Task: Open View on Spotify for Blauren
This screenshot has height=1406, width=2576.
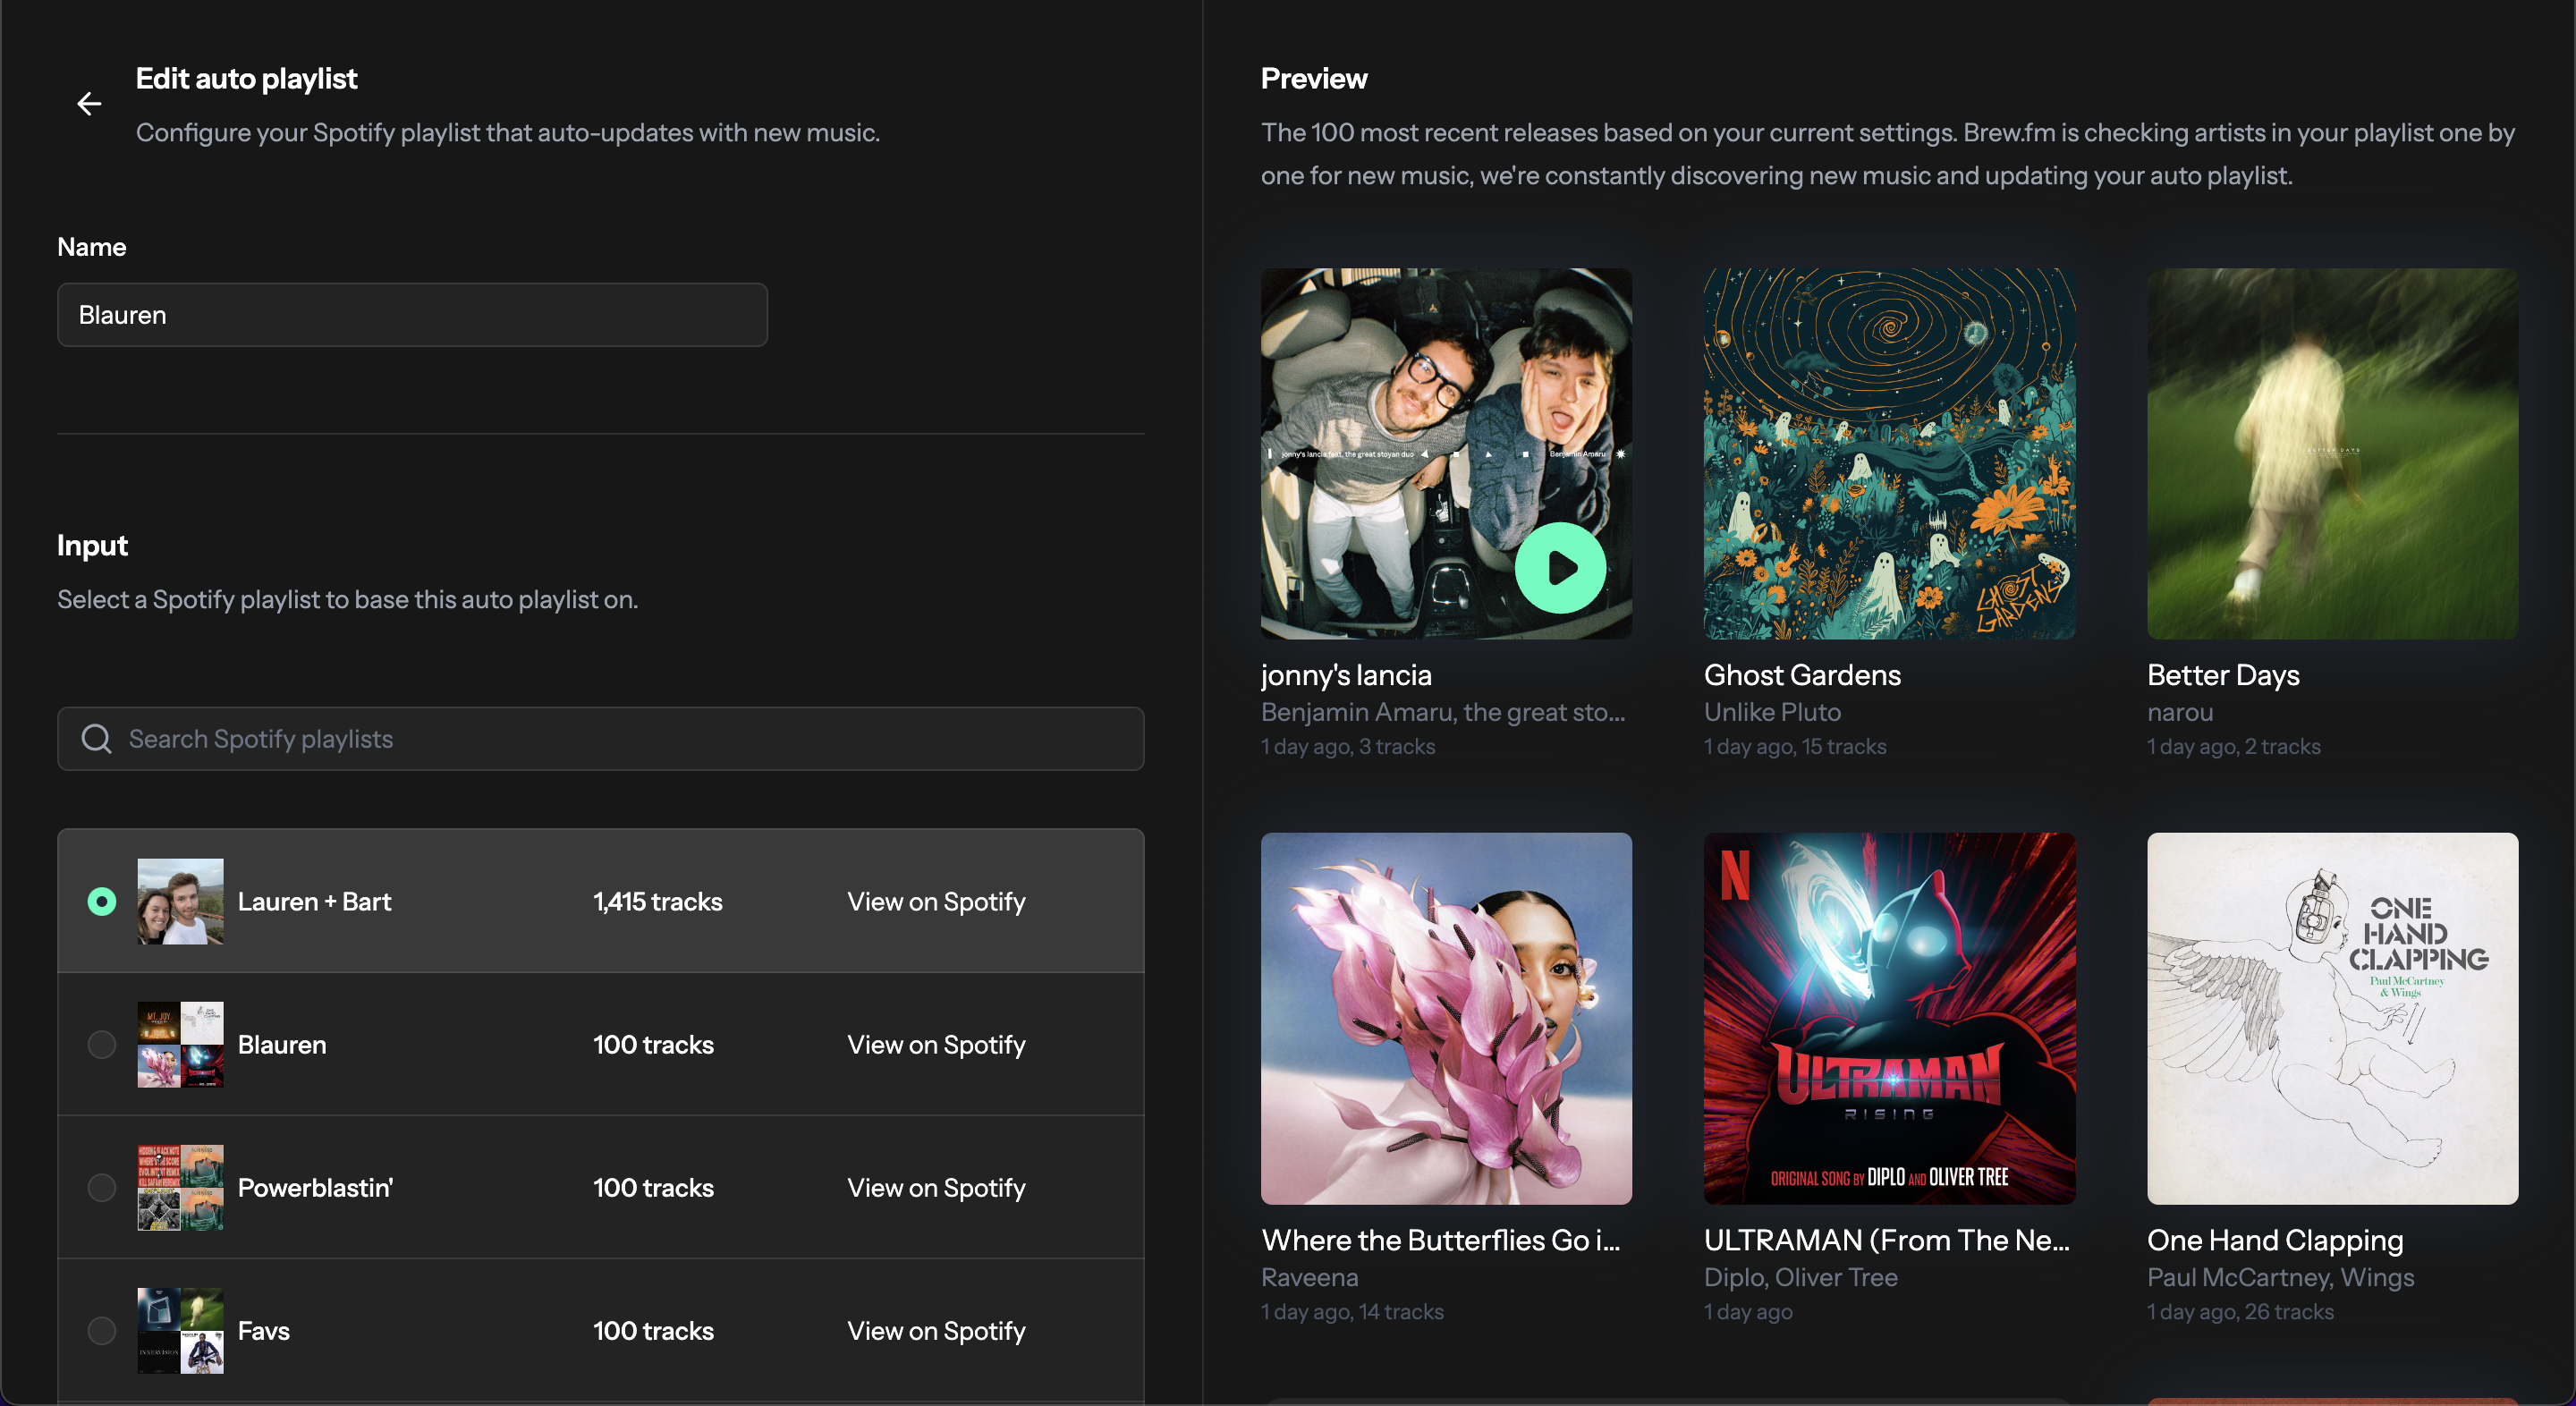Action: click(936, 1045)
